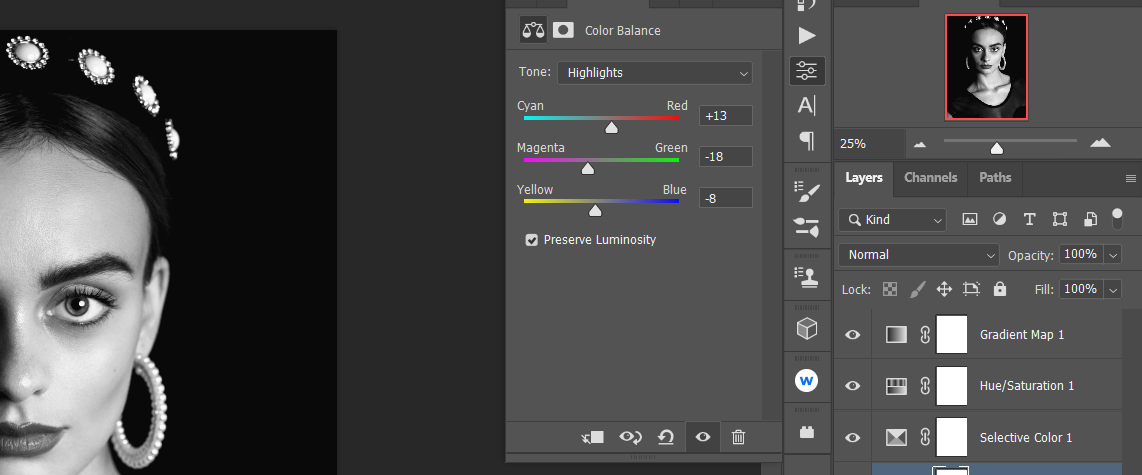Viewport: 1142px width, 475px height.
Task: Lock position move icon
Action: 944,289
